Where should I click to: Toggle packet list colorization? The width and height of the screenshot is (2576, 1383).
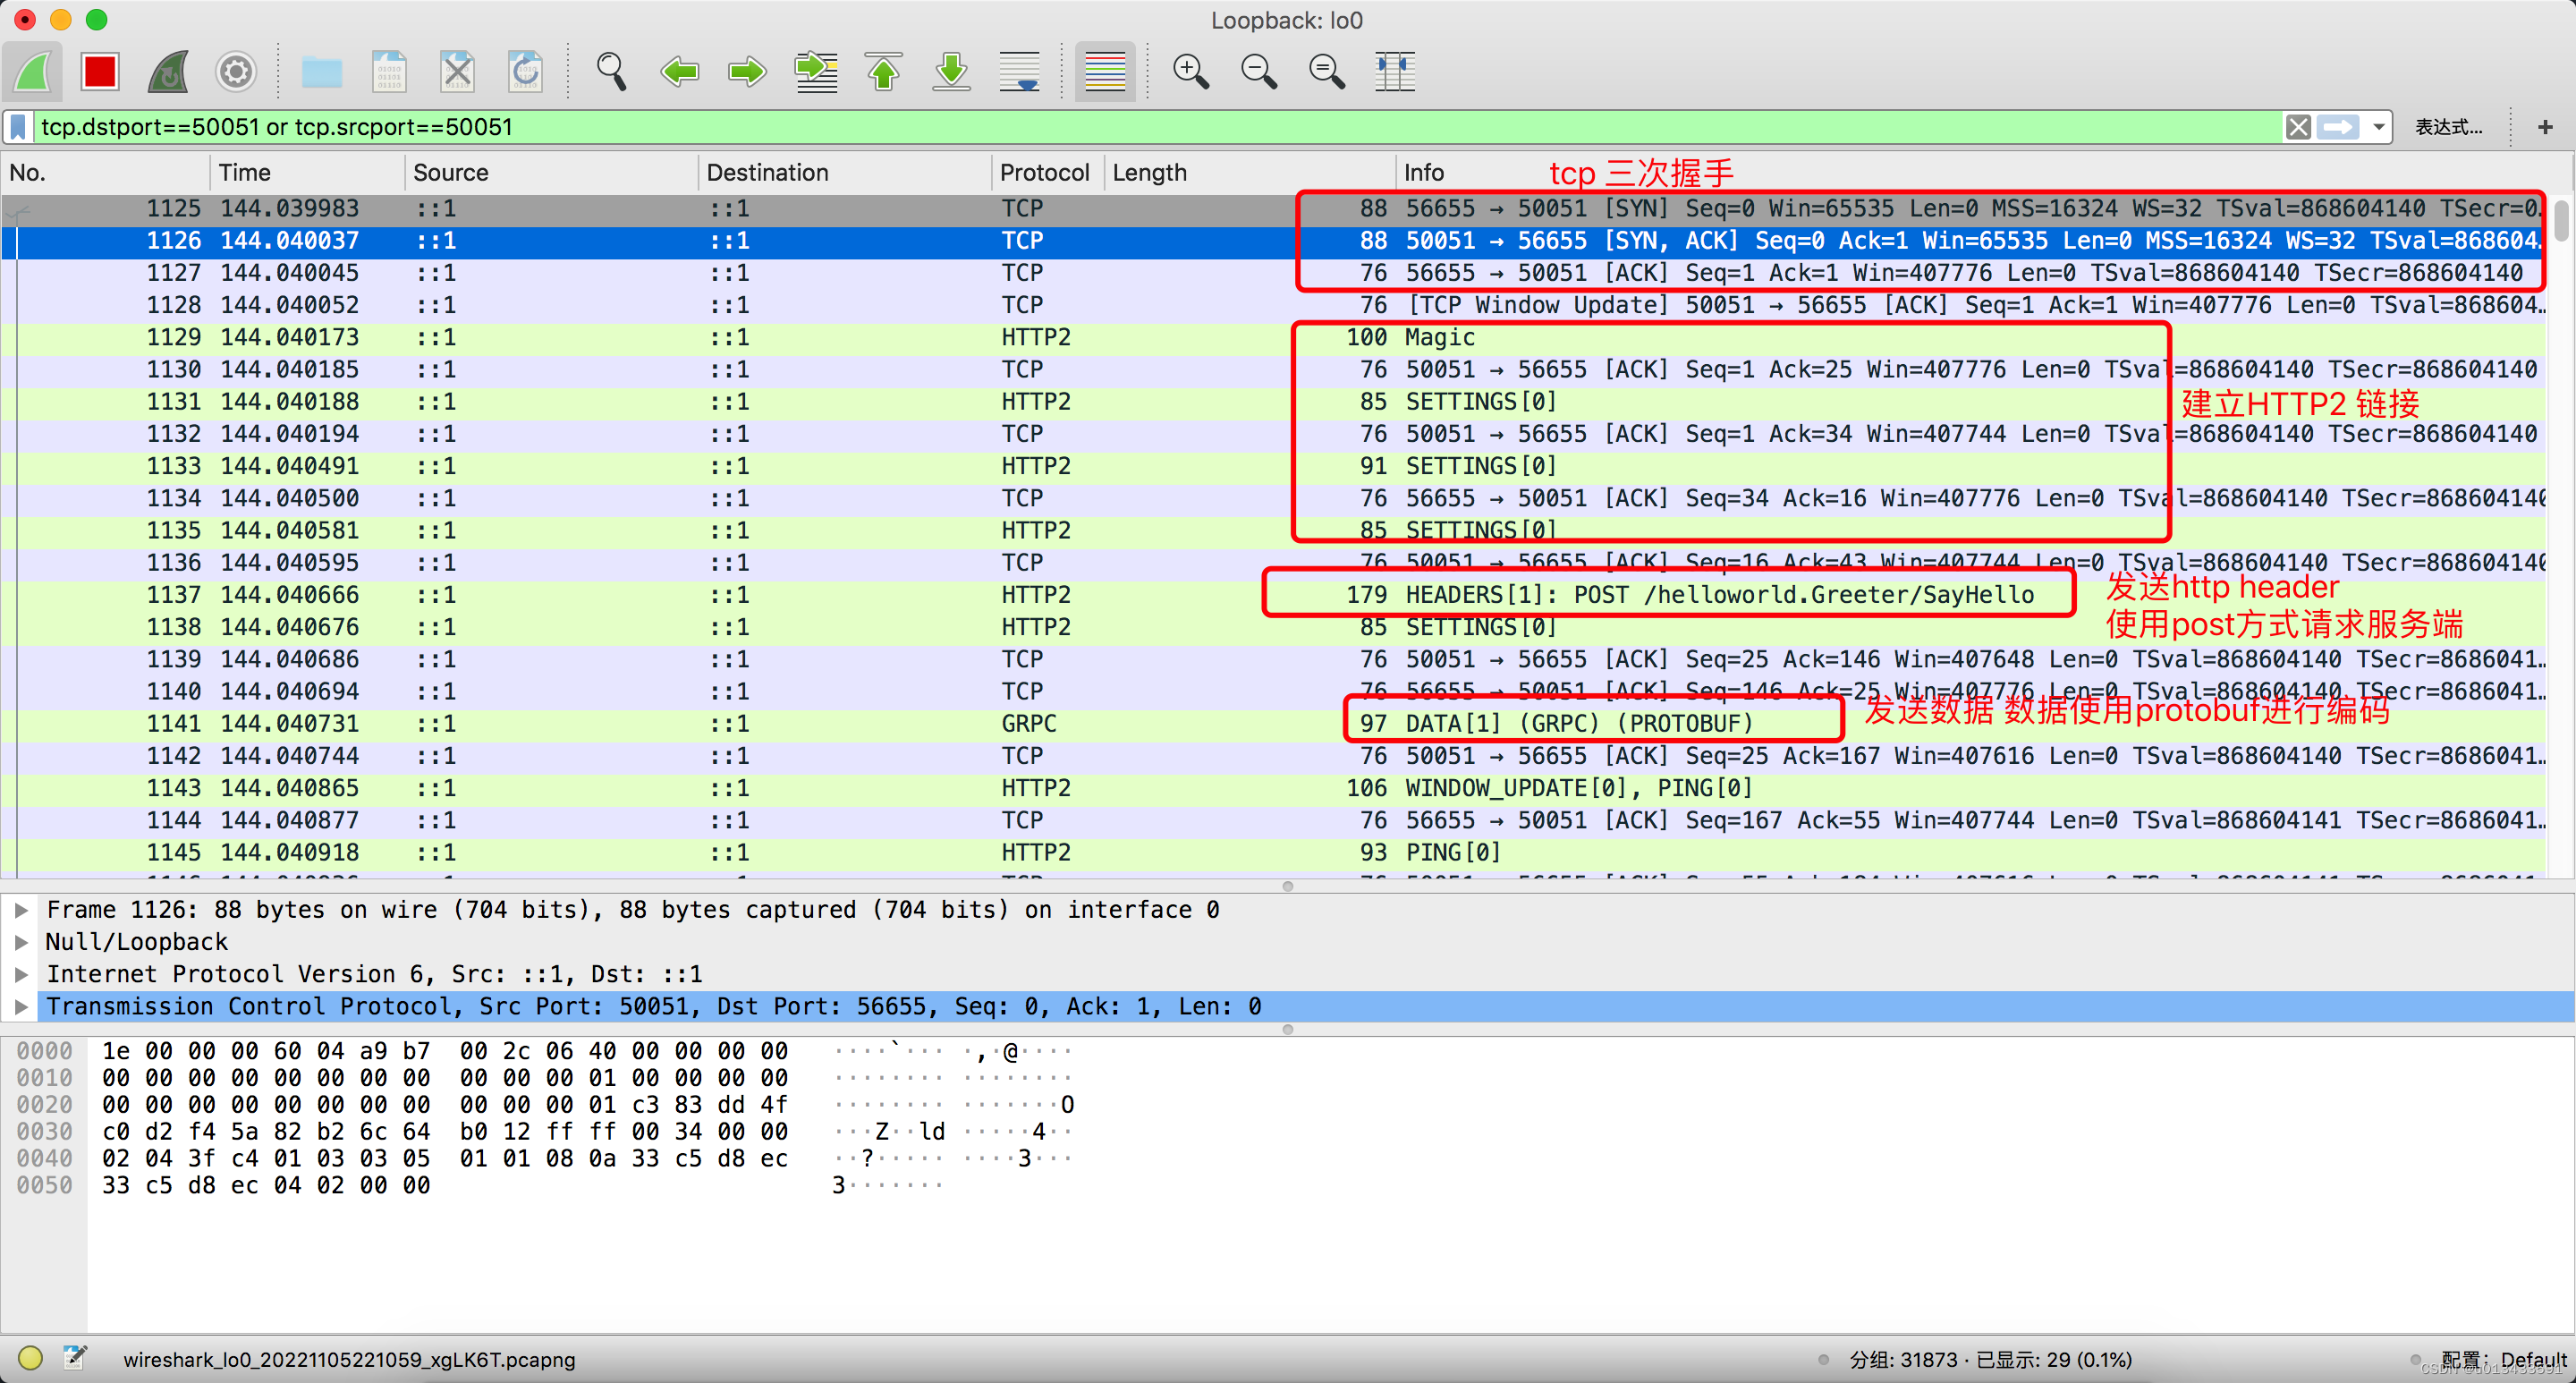point(1105,72)
